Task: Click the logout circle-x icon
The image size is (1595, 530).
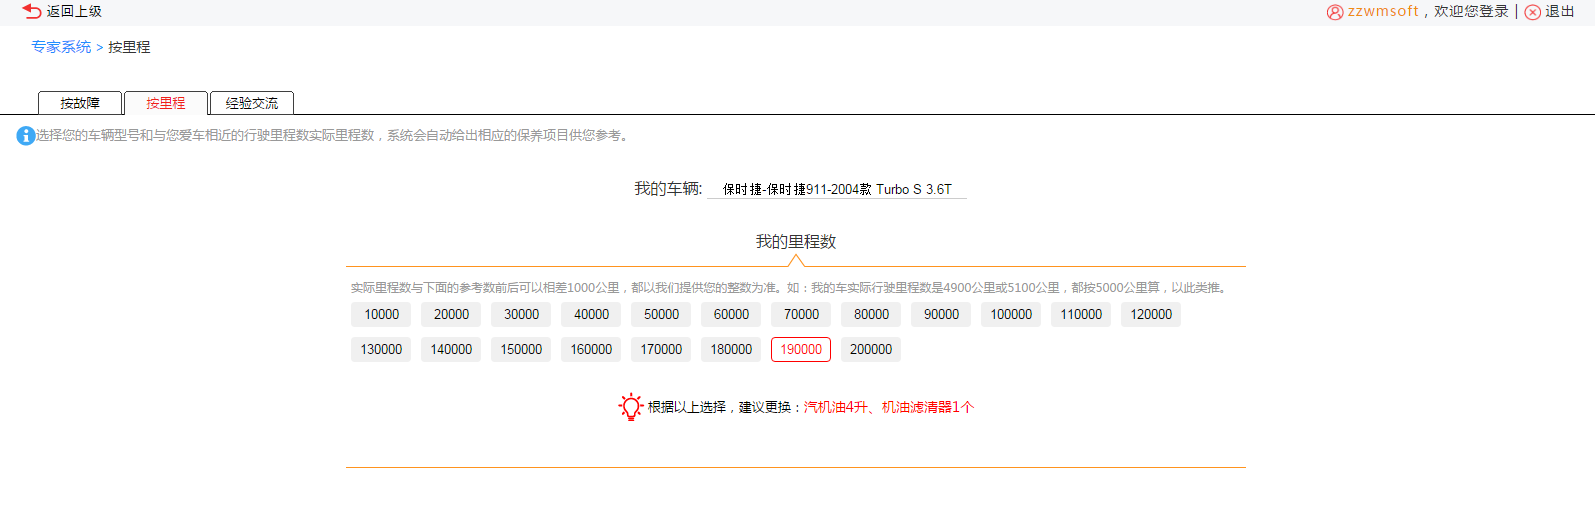Action: (x=1532, y=12)
